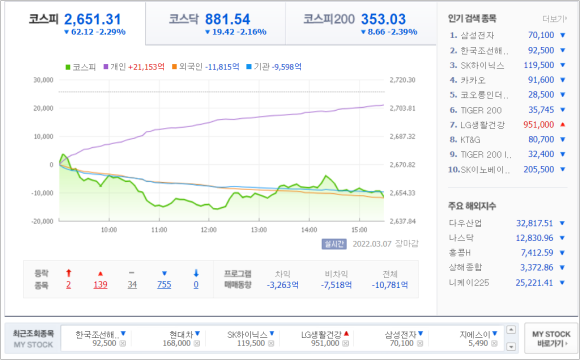Click the 실시간 badge below chart
580x360 pixels.
point(334,244)
